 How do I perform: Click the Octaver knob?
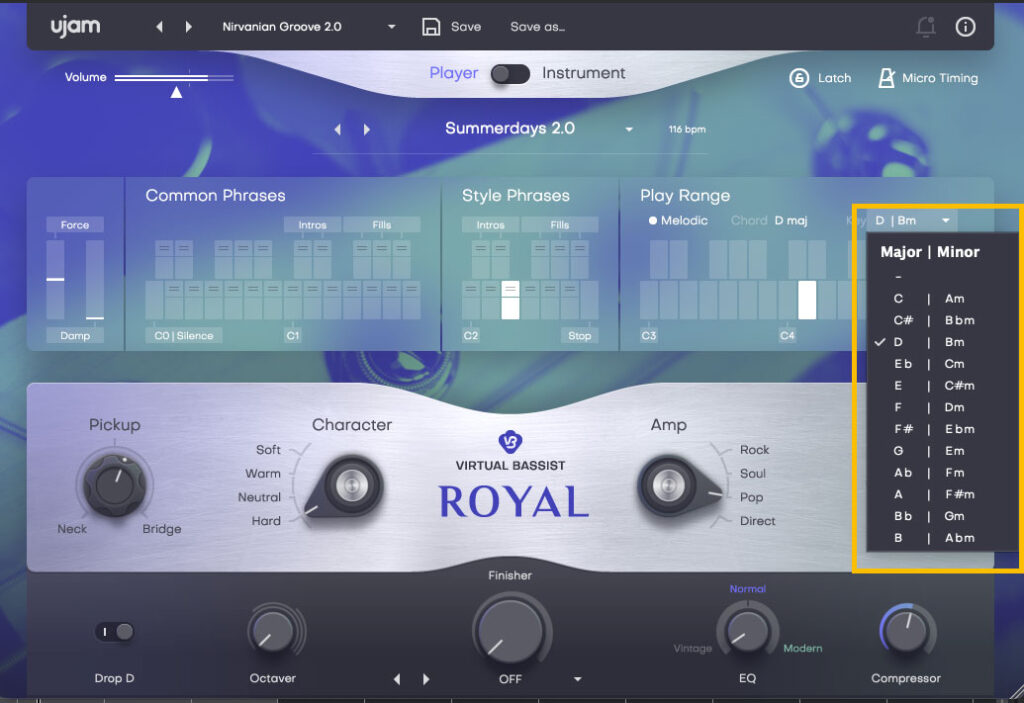point(272,632)
